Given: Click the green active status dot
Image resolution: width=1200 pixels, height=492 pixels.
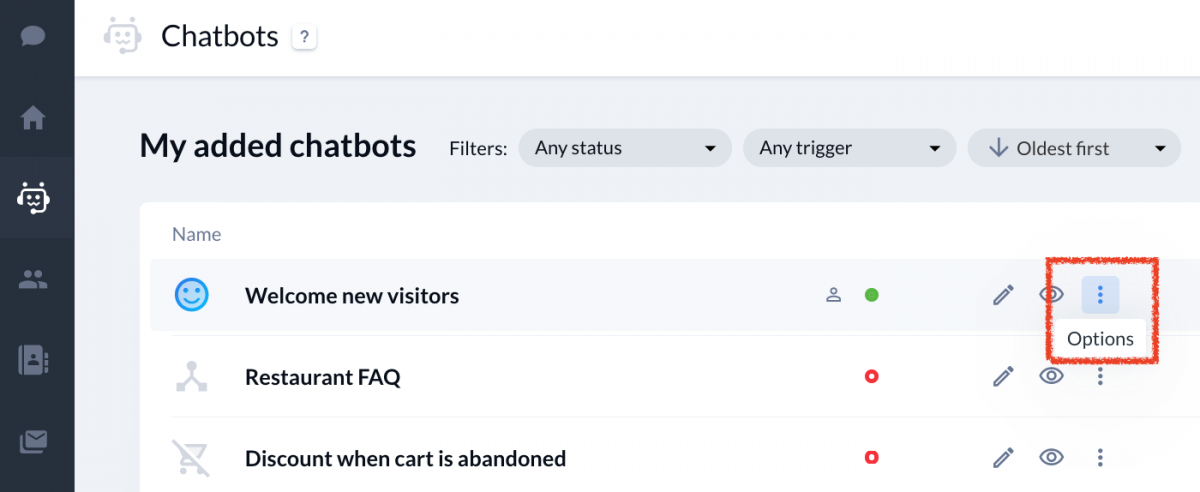Looking at the screenshot, I should coord(871,295).
